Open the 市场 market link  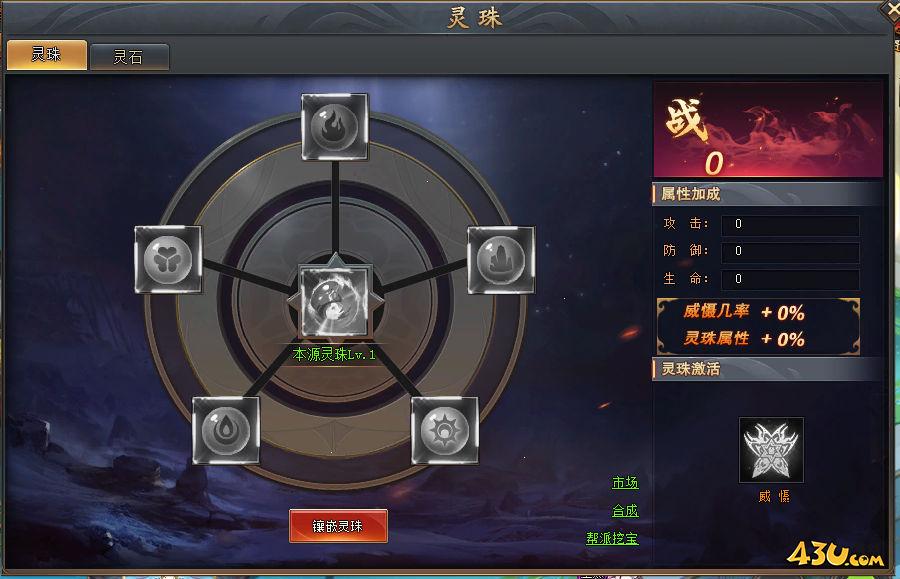coord(625,483)
